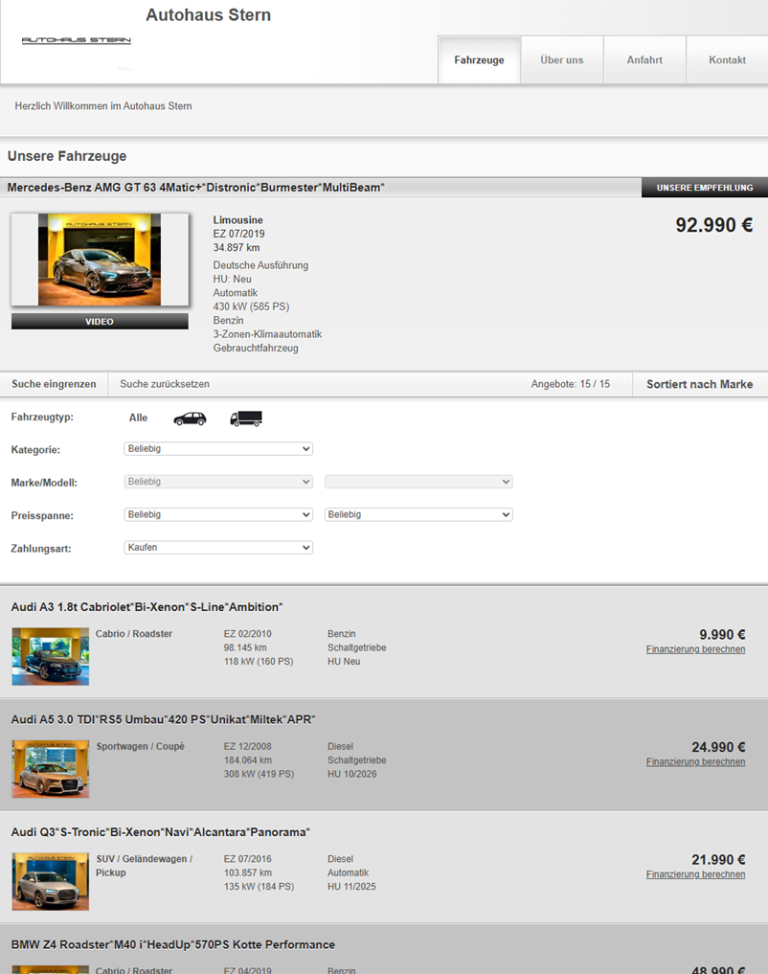Click the Mercedes AMG GT featured photo
Image resolution: width=768 pixels, height=974 pixels.
99,260
